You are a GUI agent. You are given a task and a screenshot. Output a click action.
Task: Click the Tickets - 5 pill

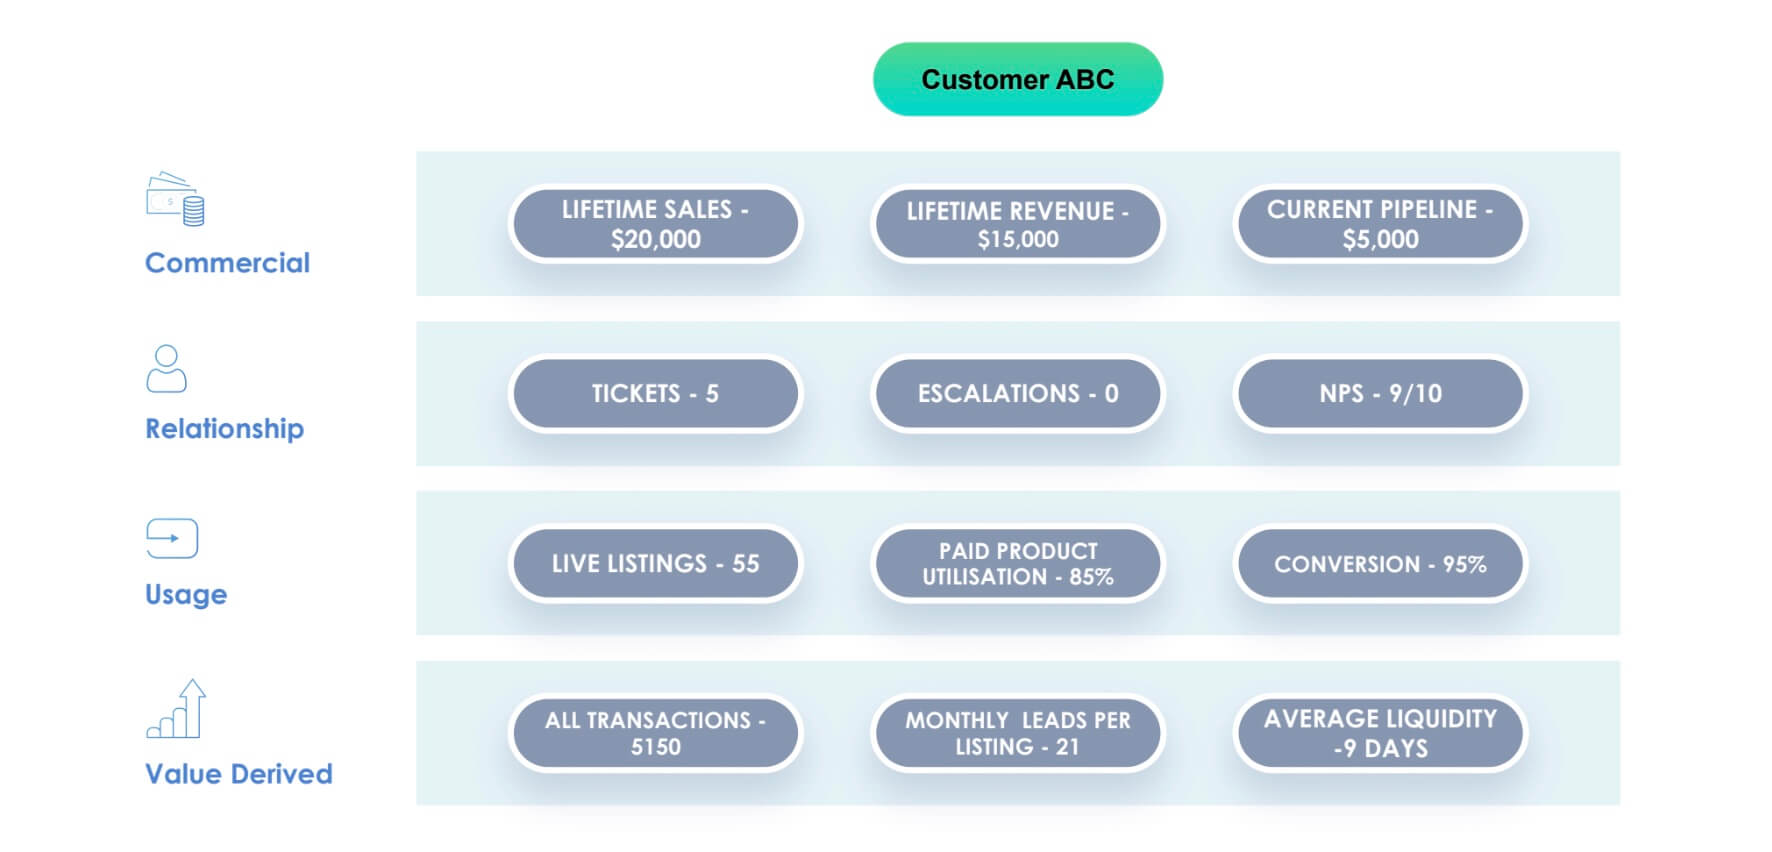pos(655,394)
